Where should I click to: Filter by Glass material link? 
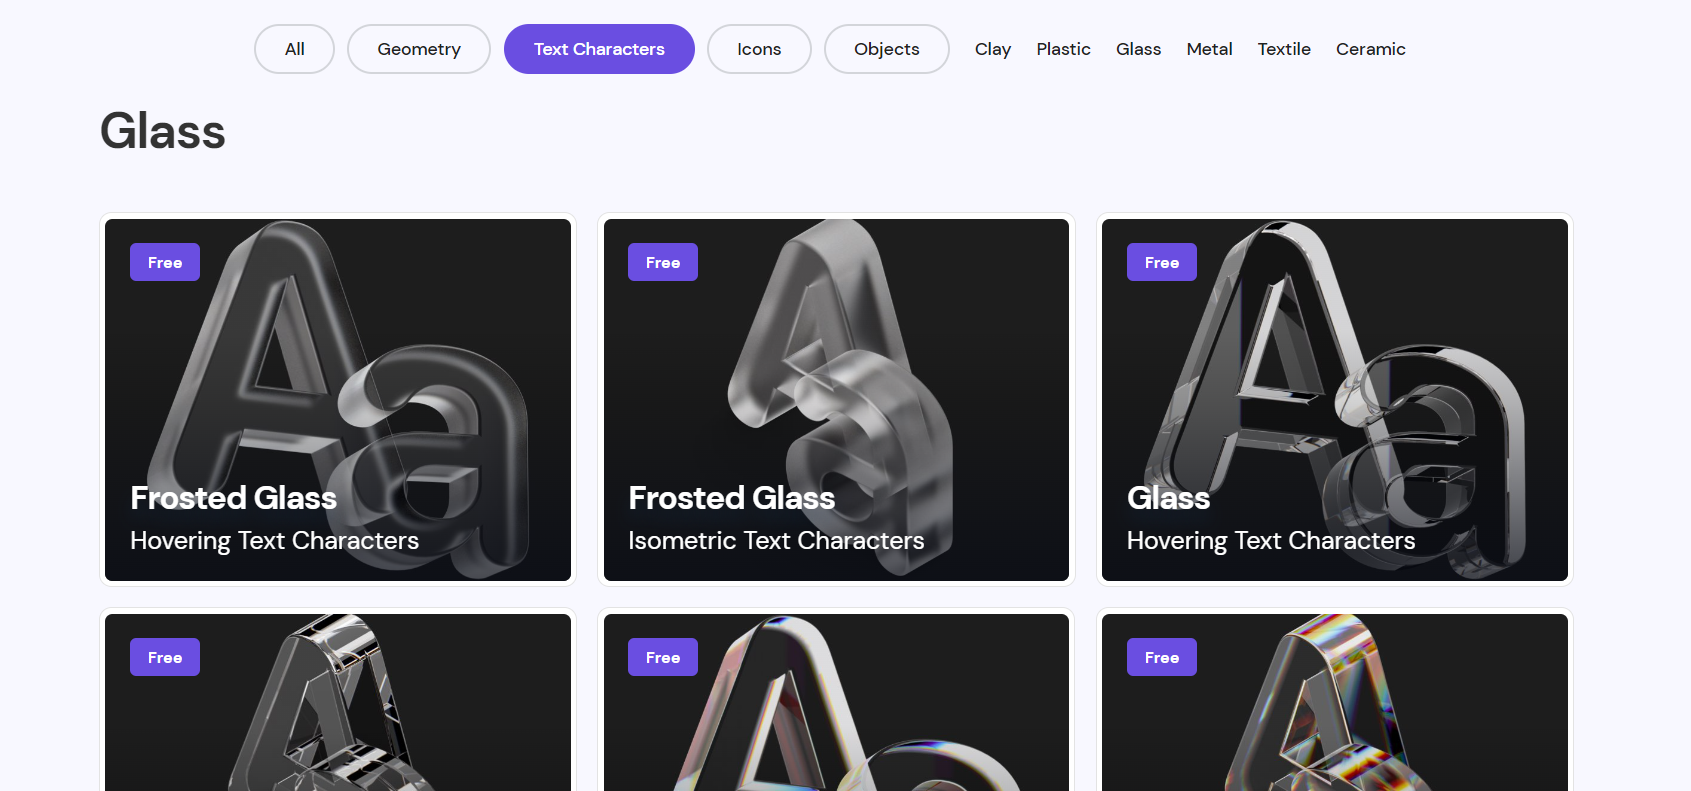coord(1138,49)
